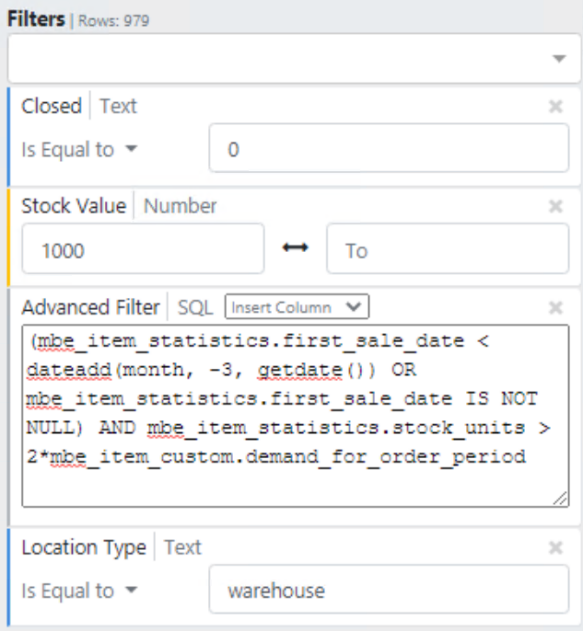Click the 'Number' type label
Viewport: 583px width, 631px height.
pyautogui.click(x=180, y=206)
